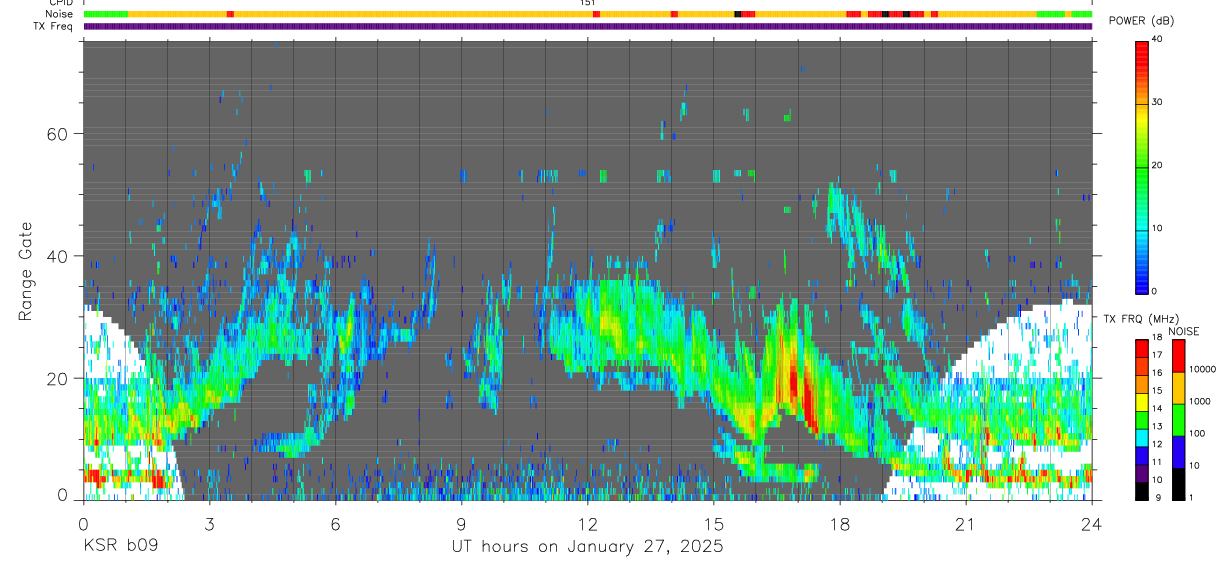Viewport: 1228px width, 567px height.
Task: Click the Noise strip at top
Action: pyautogui.click(x=588, y=14)
